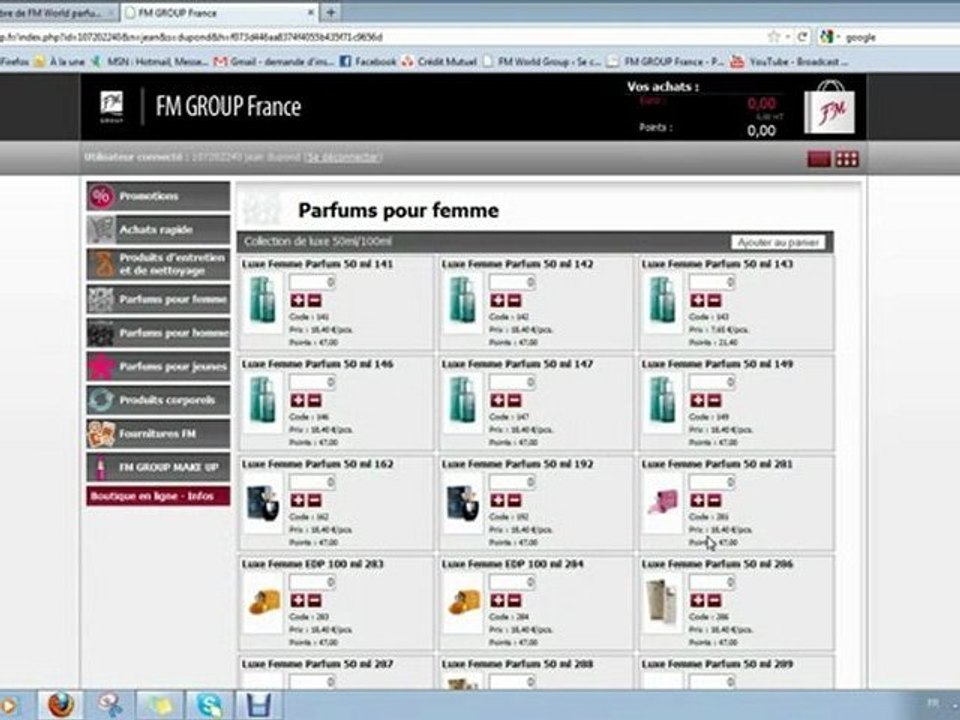Click plus button for Parfum 142

pyautogui.click(x=498, y=301)
